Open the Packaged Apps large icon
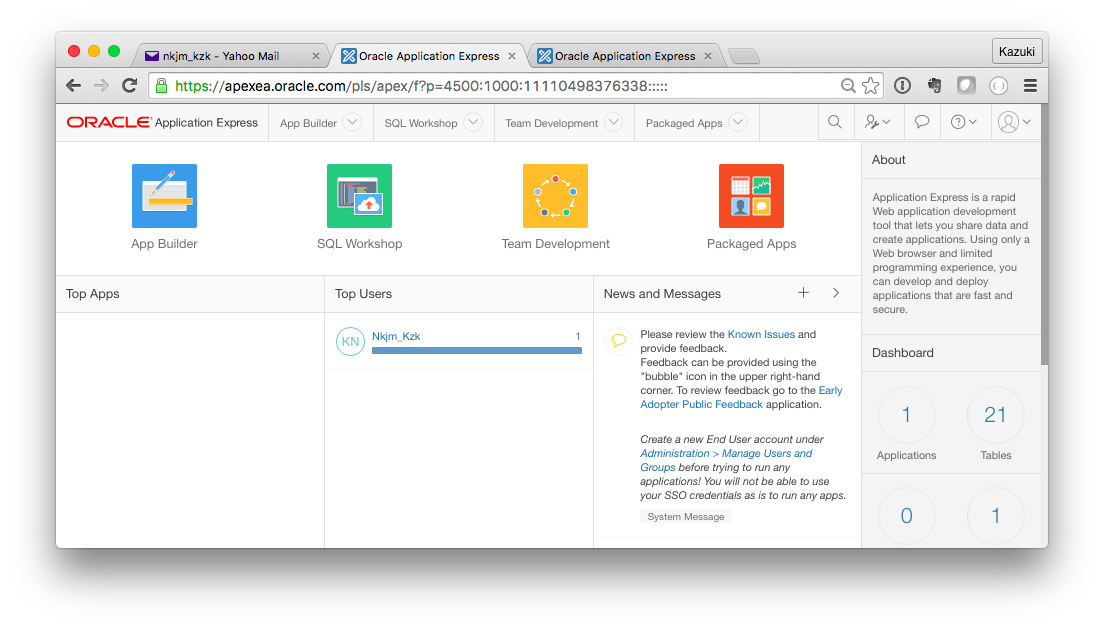1104x628 pixels. (751, 196)
